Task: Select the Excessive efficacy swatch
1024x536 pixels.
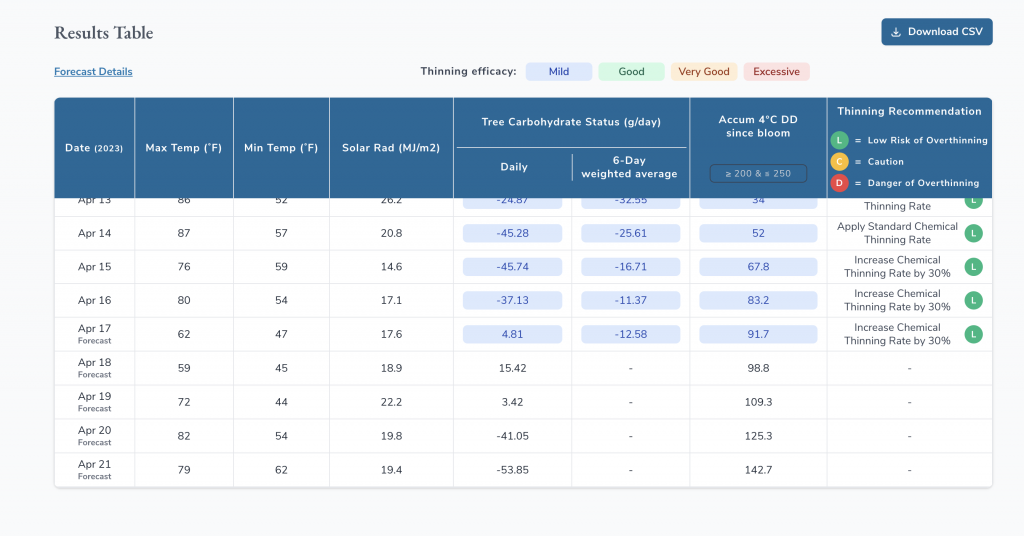Action: (x=776, y=72)
